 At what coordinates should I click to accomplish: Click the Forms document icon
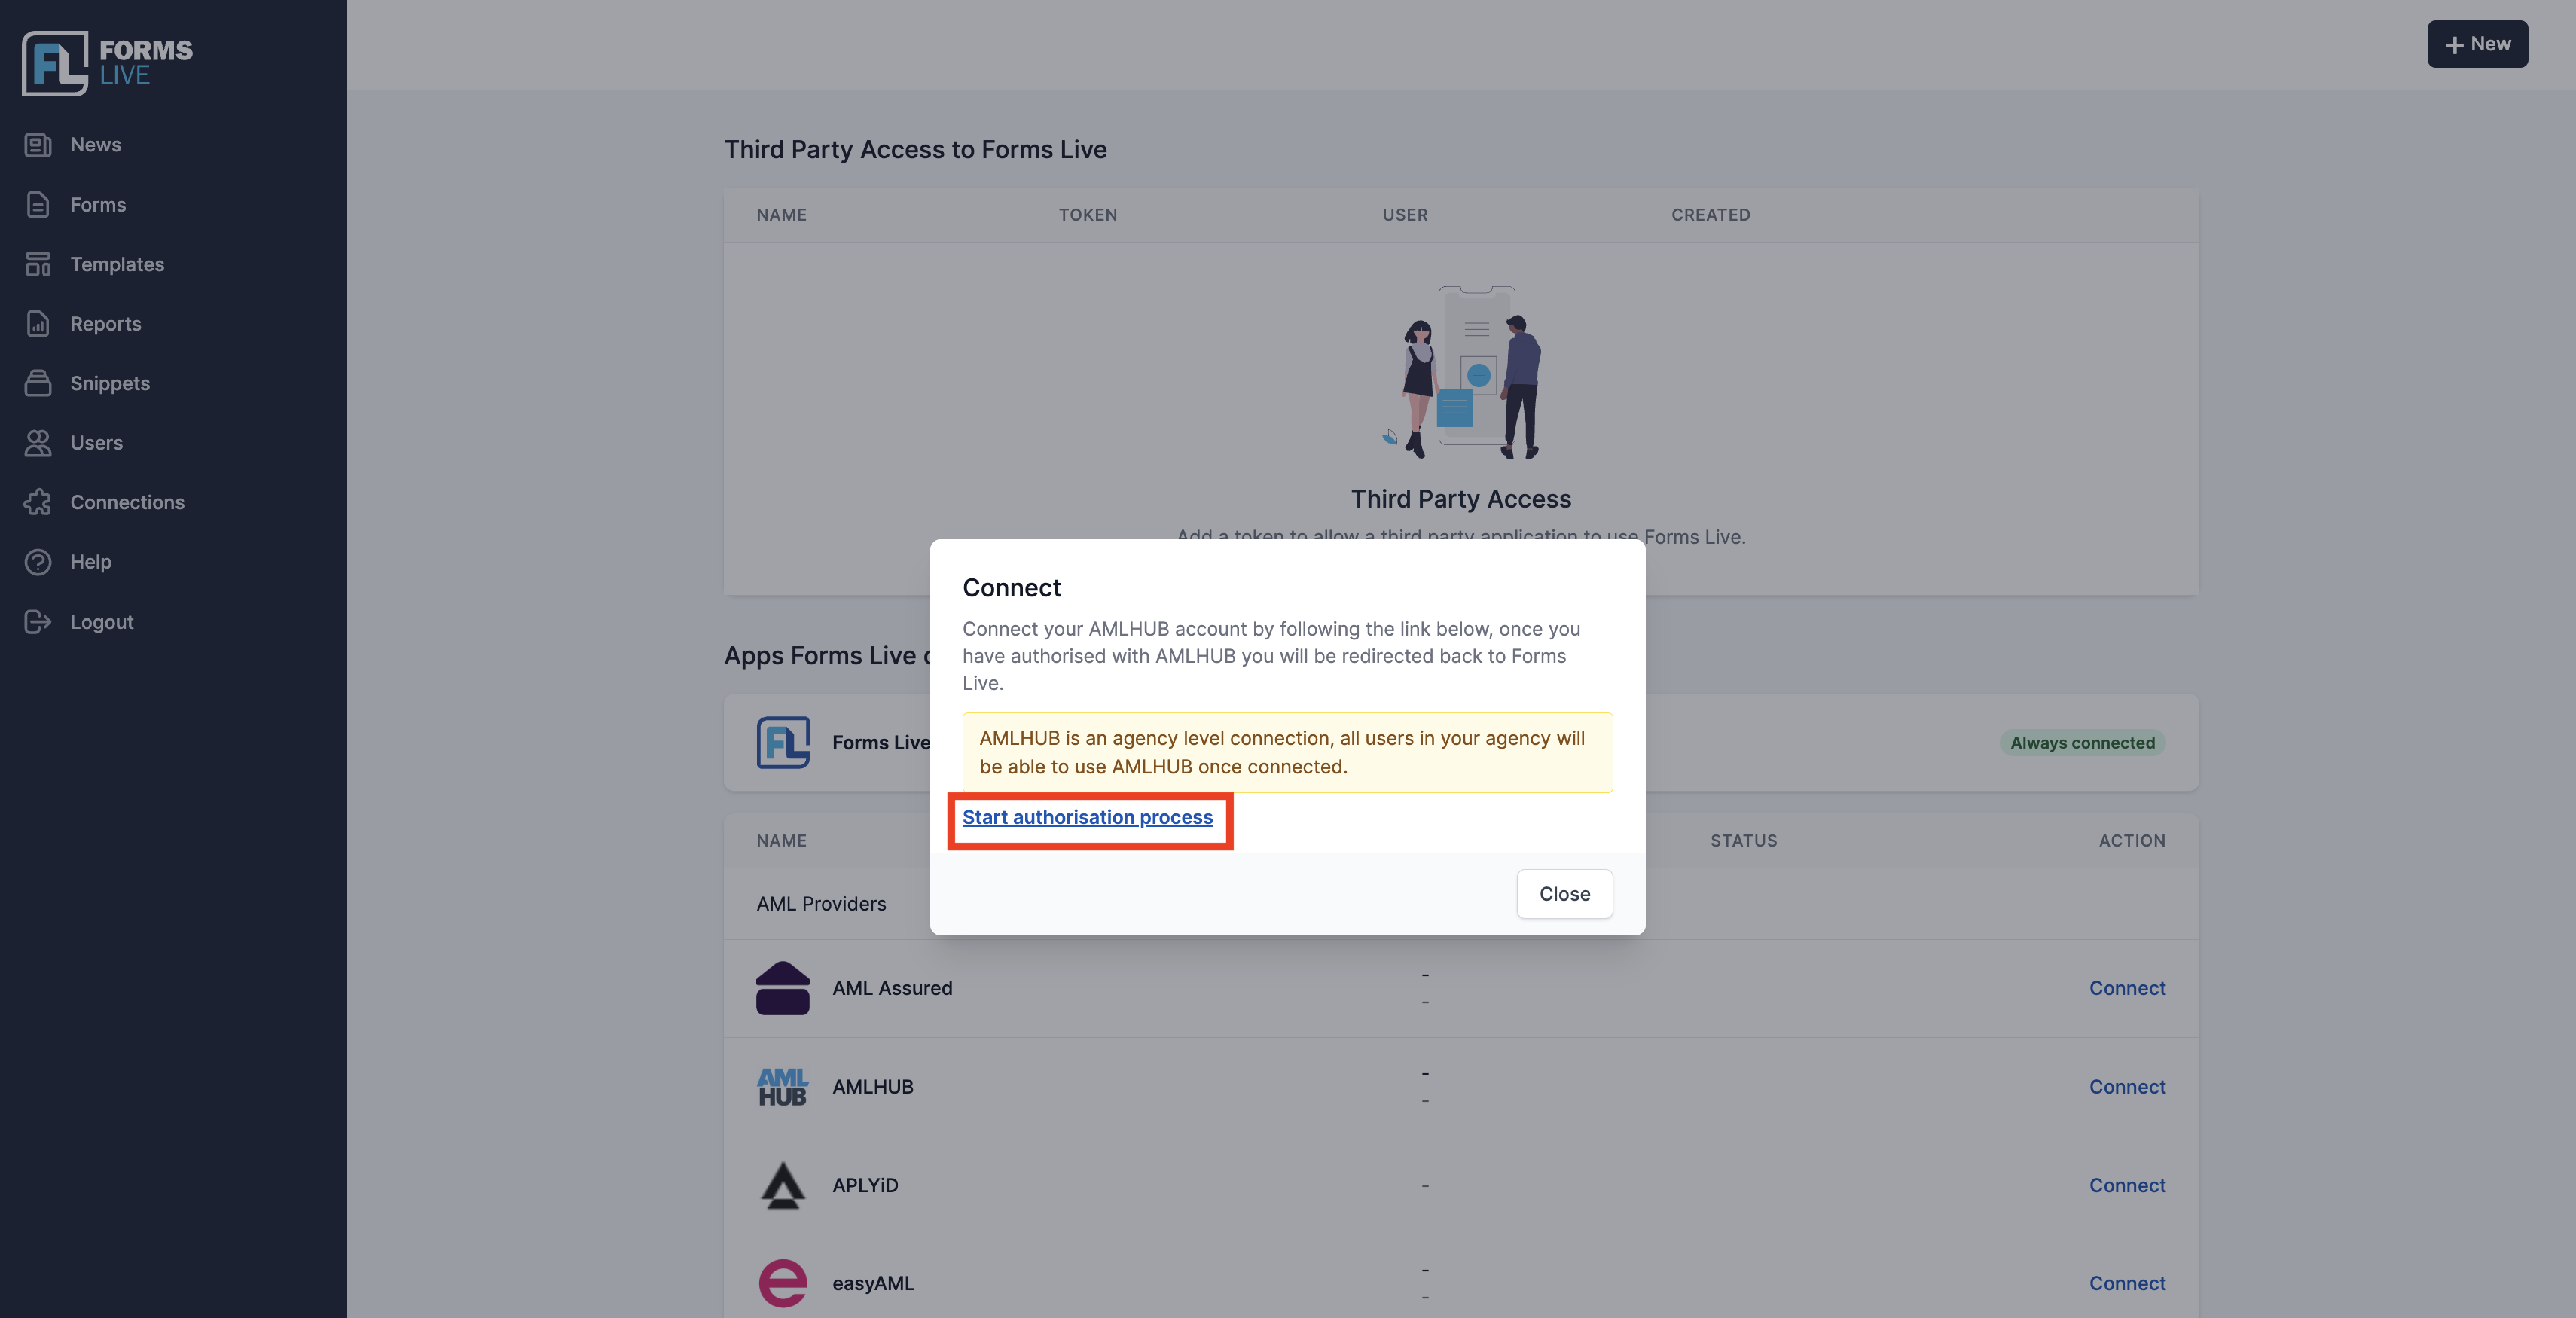coord(38,205)
